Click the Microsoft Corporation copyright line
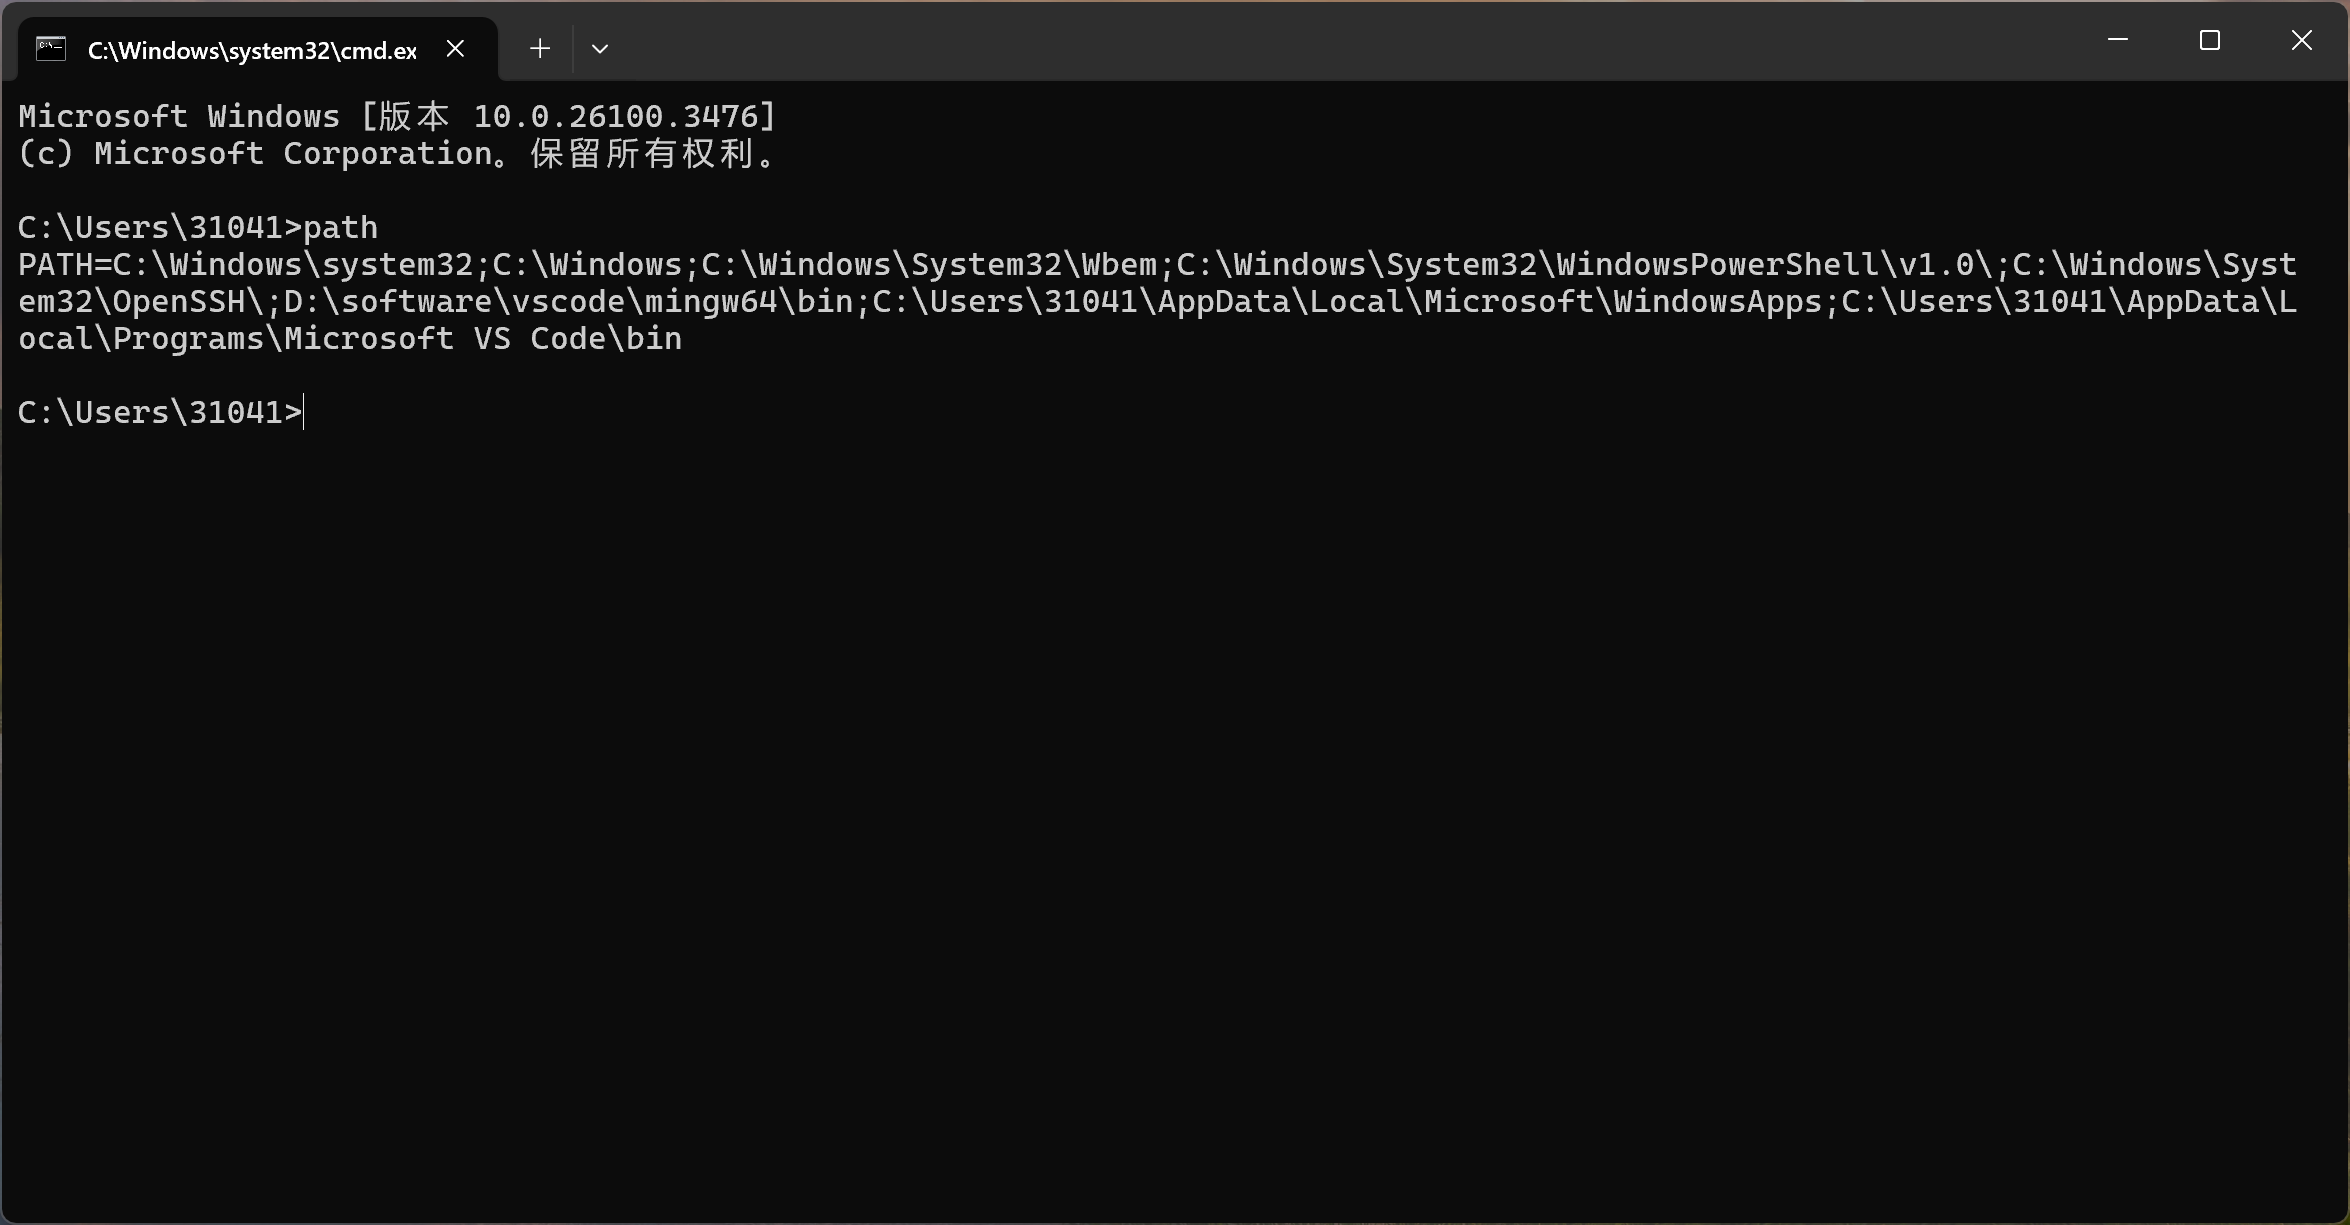The width and height of the screenshot is (2350, 1225). (x=397, y=154)
